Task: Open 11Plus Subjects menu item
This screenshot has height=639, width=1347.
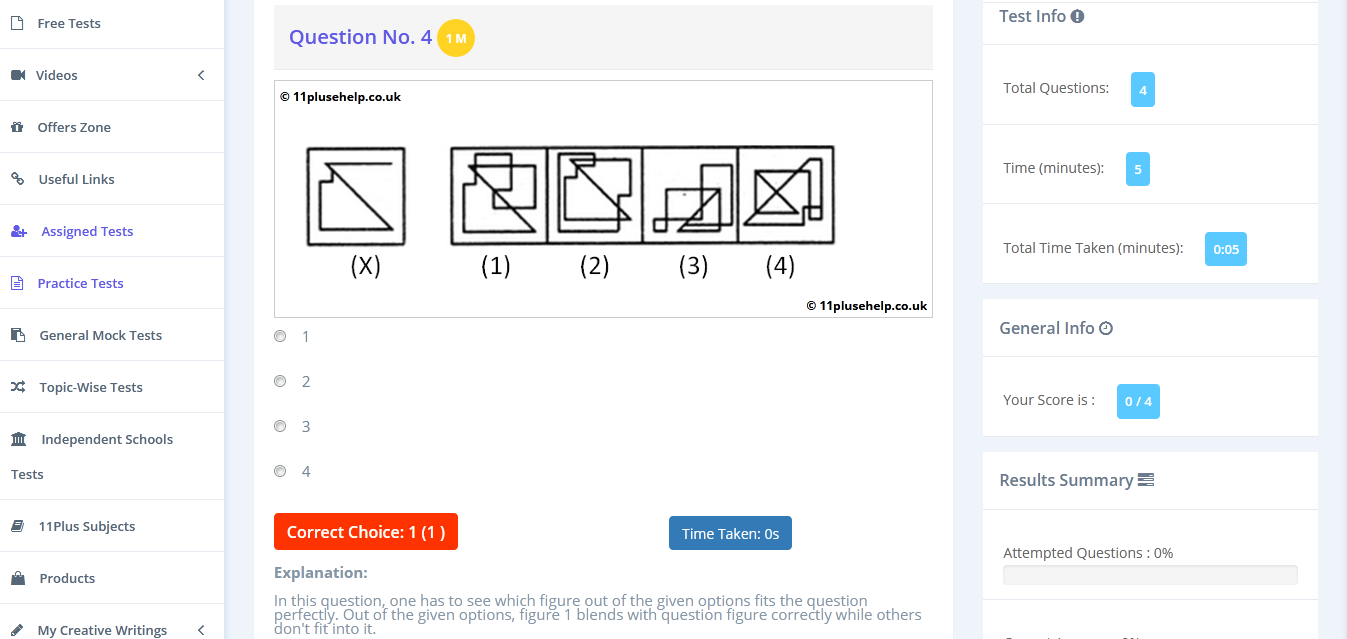Action: pos(86,526)
